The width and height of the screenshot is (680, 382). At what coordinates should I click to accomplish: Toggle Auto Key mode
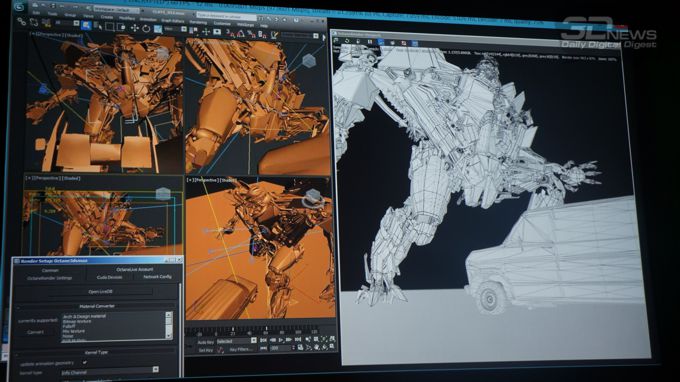click(206, 342)
